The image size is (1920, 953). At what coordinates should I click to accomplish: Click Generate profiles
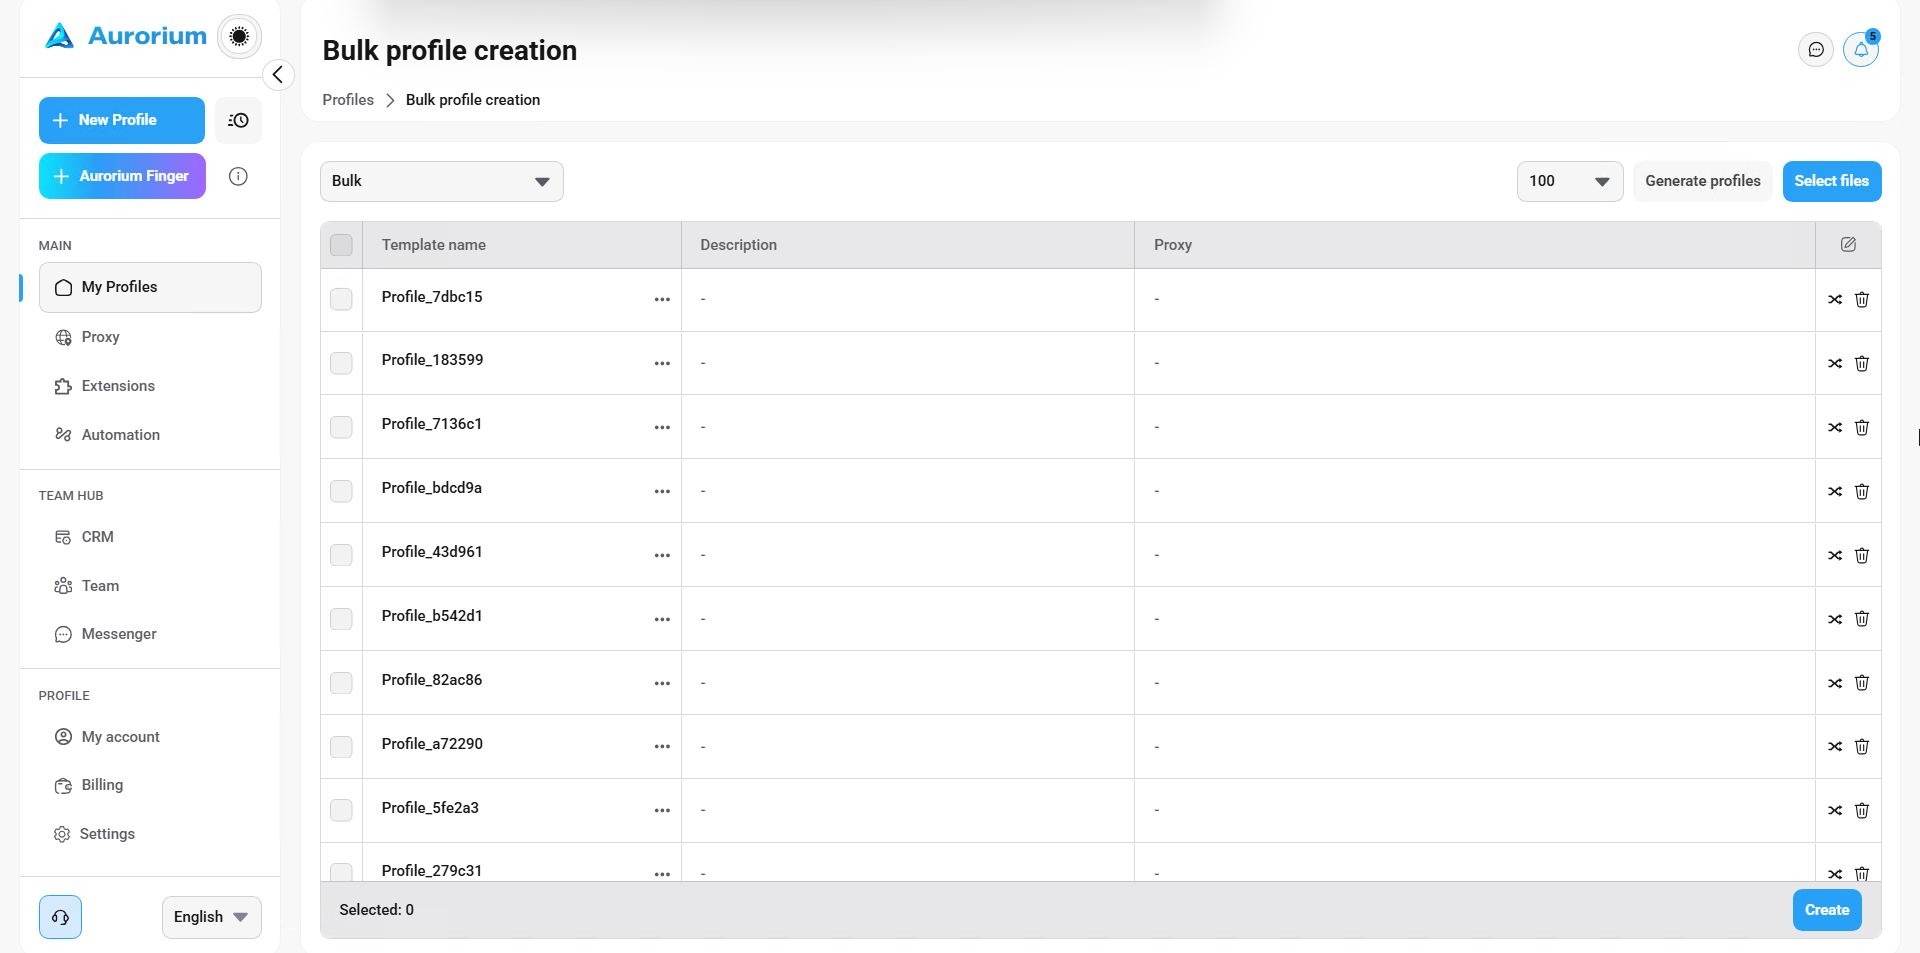1703,181
